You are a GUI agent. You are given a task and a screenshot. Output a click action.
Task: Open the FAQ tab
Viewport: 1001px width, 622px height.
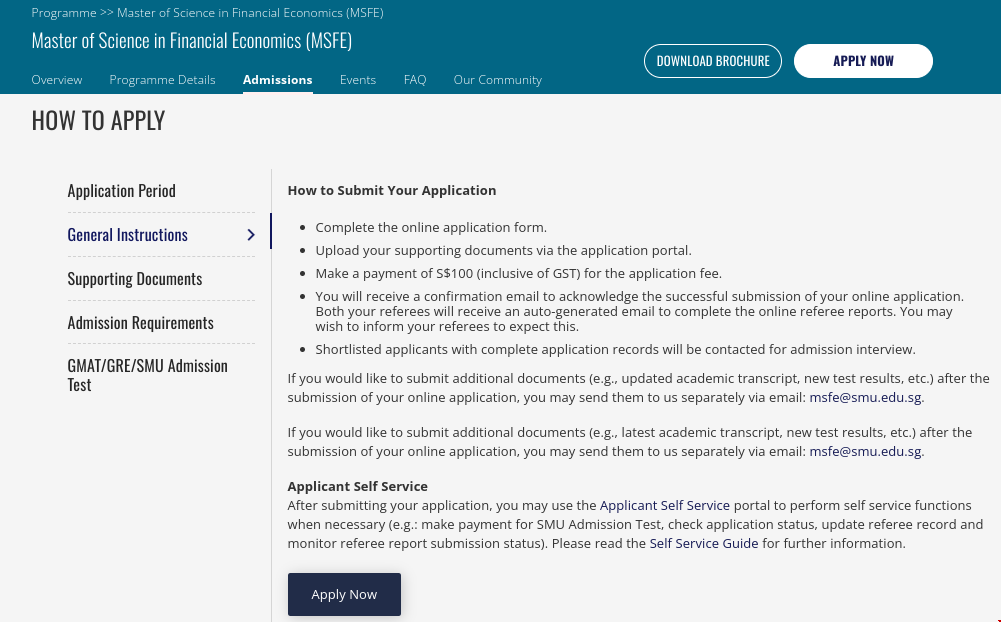415,80
